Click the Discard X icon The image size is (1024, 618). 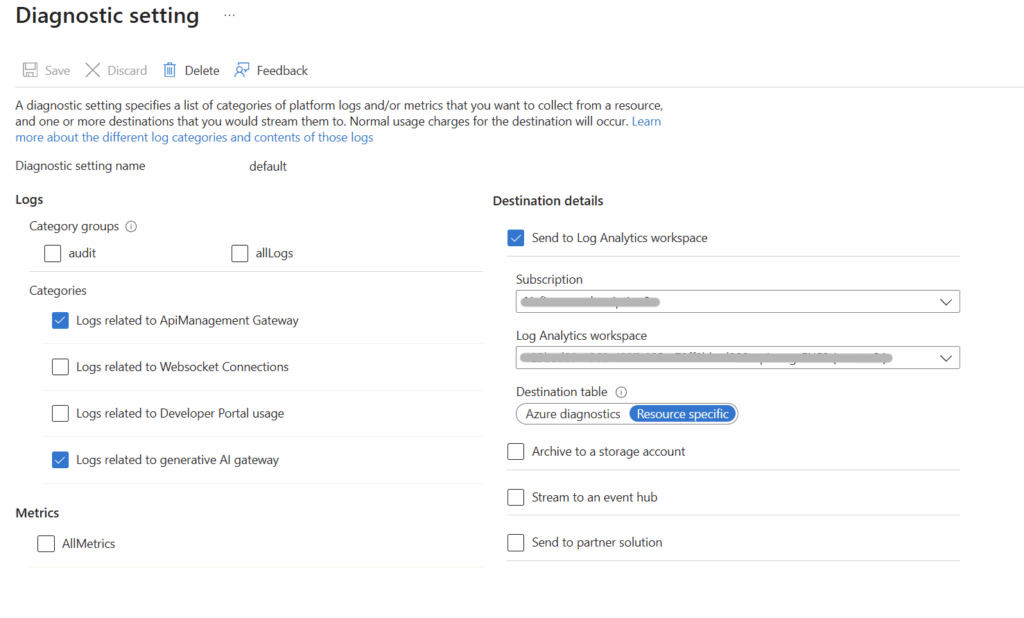(93, 70)
